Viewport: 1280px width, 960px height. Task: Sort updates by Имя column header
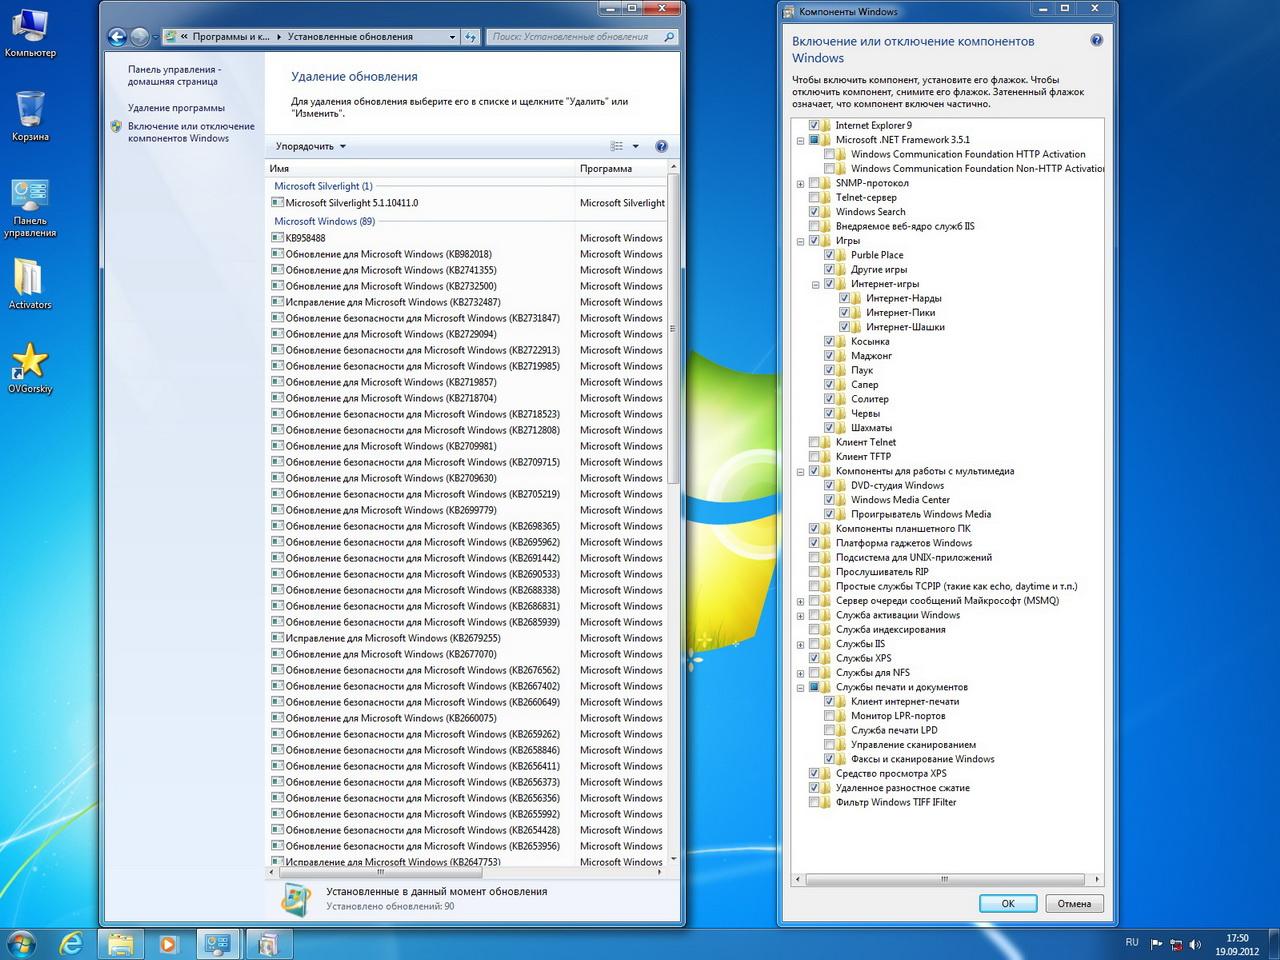coord(421,168)
